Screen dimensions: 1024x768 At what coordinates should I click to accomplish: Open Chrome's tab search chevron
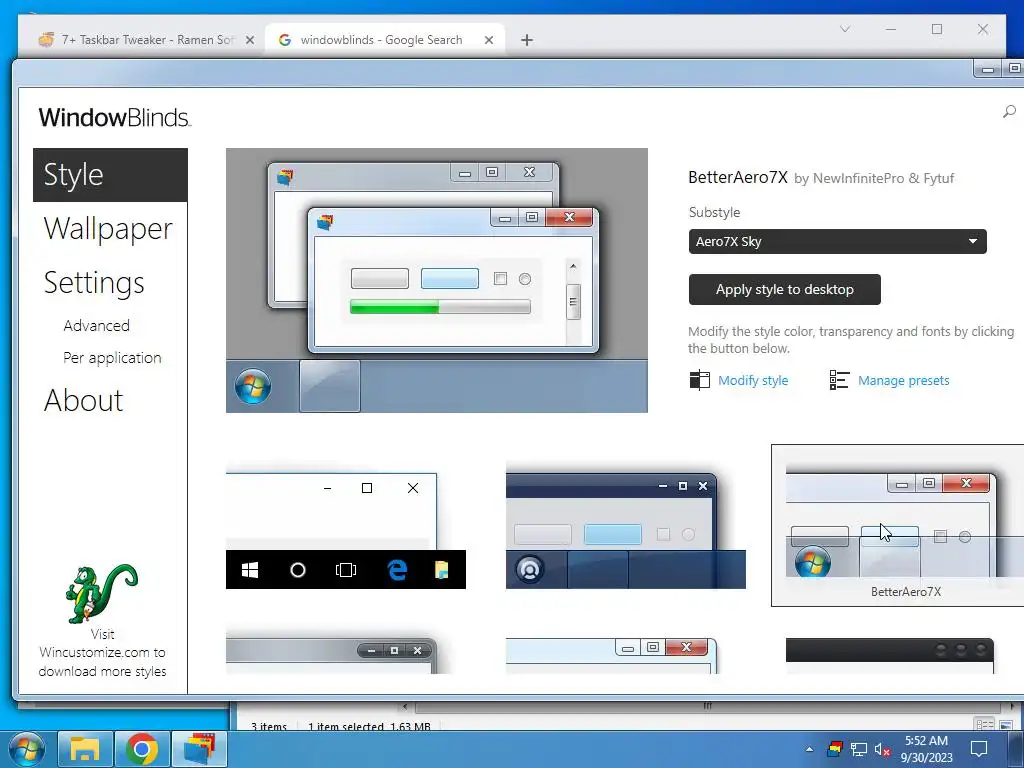(844, 29)
